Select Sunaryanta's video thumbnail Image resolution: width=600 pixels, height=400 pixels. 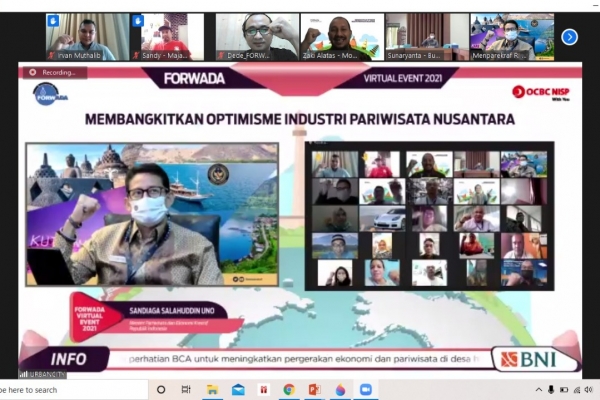[427, 37]
